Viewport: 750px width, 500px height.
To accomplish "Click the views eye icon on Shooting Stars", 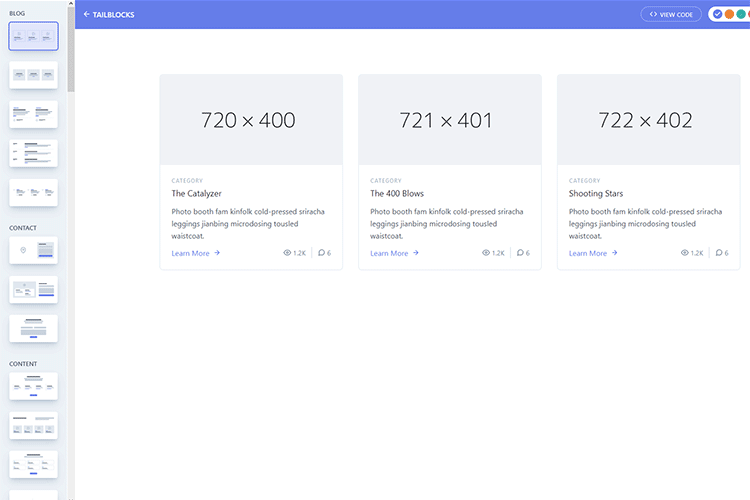I will tap(686, 253).
